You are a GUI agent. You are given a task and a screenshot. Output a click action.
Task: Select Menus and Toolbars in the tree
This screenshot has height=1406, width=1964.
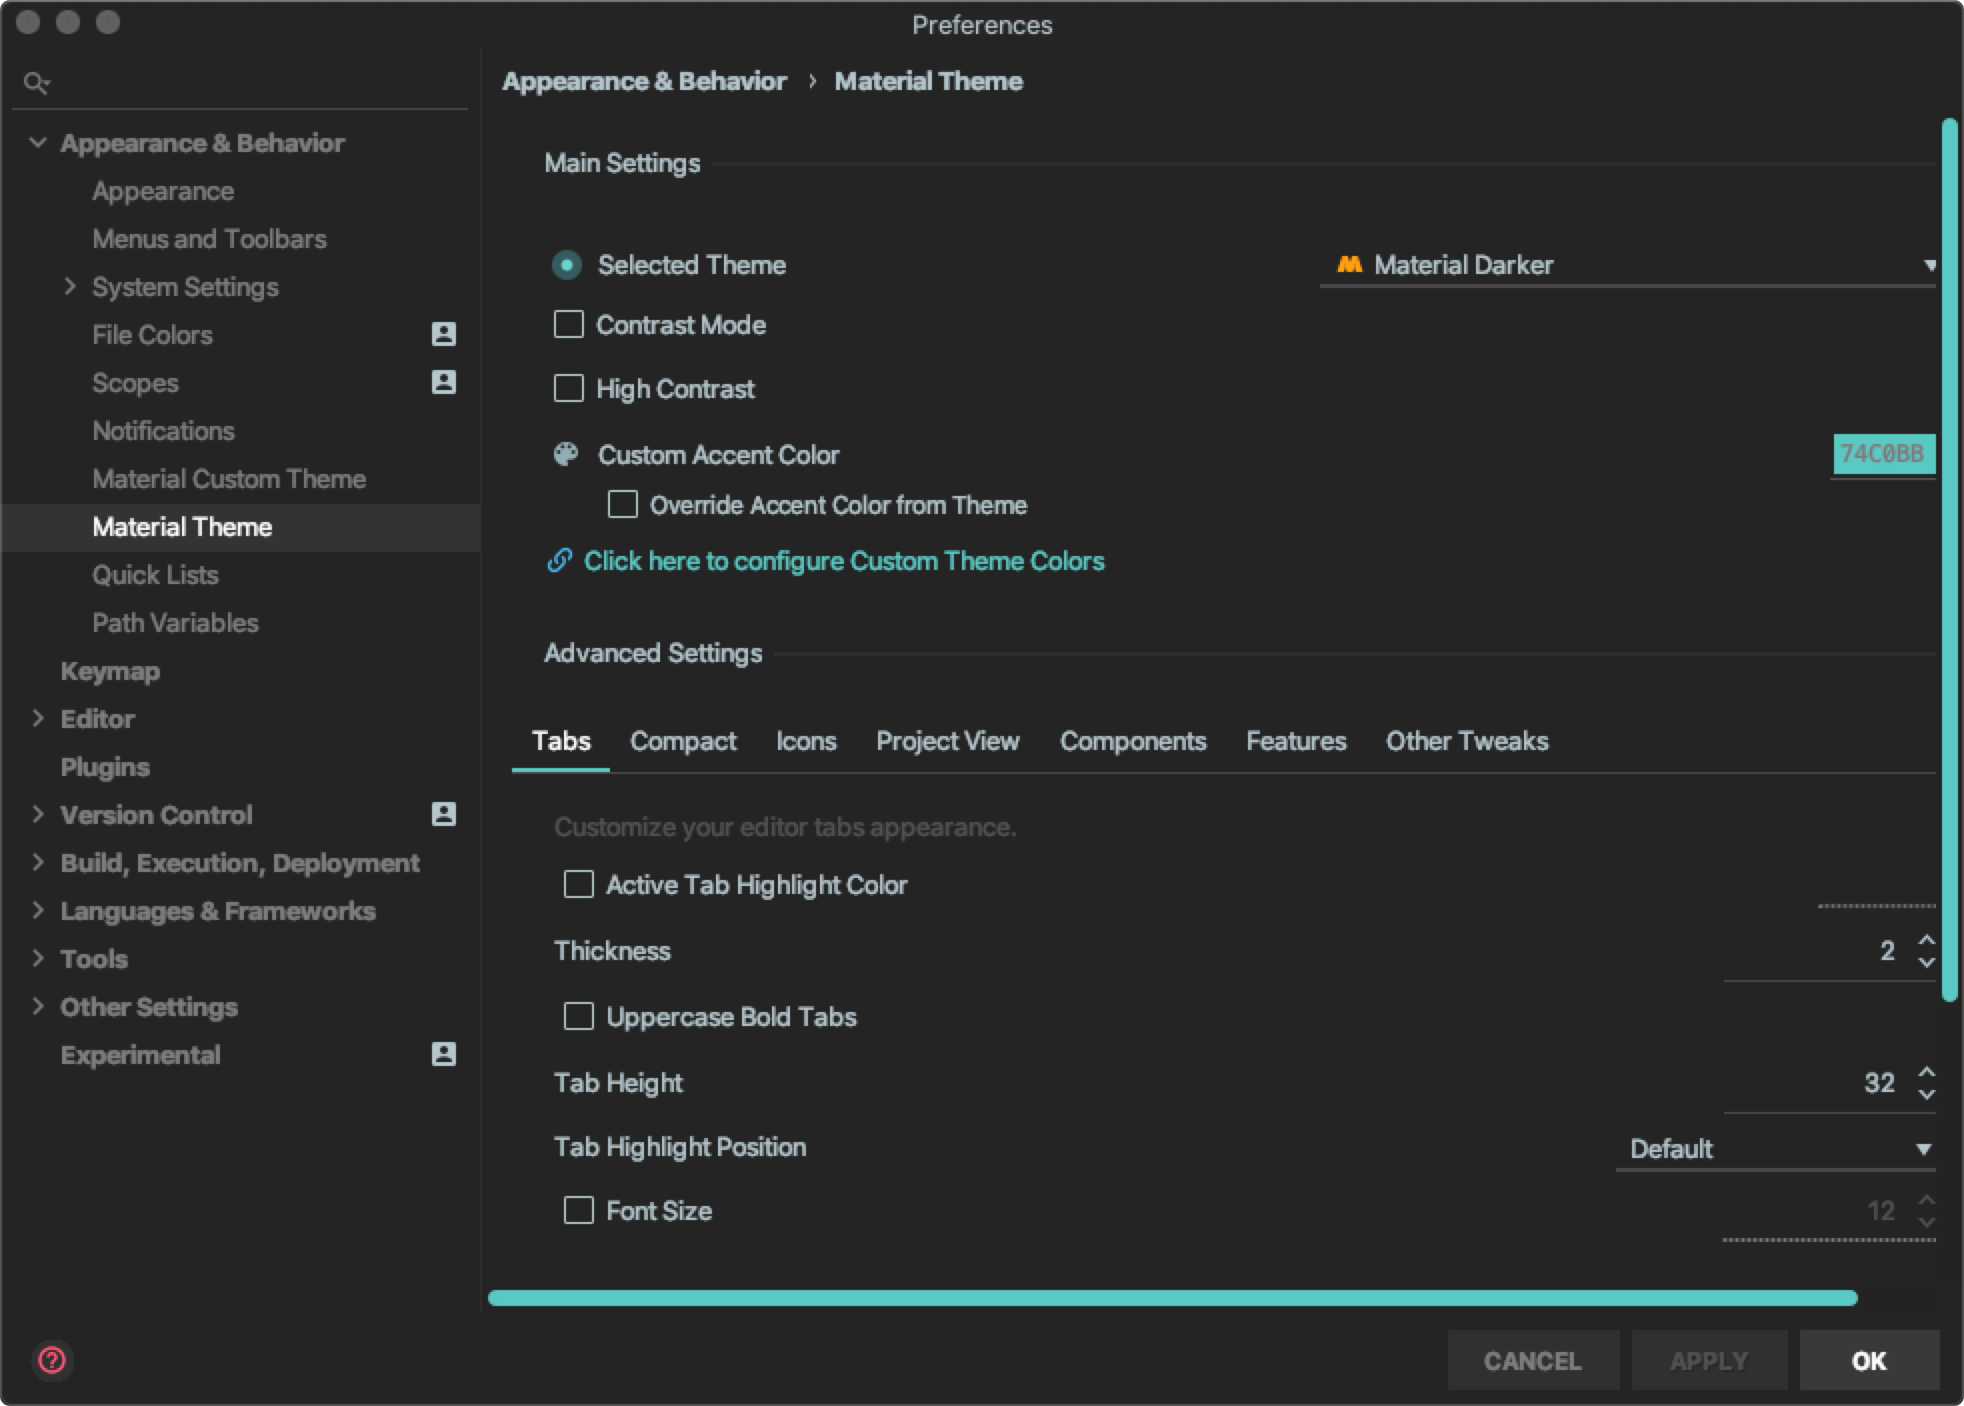click(209, 239)
